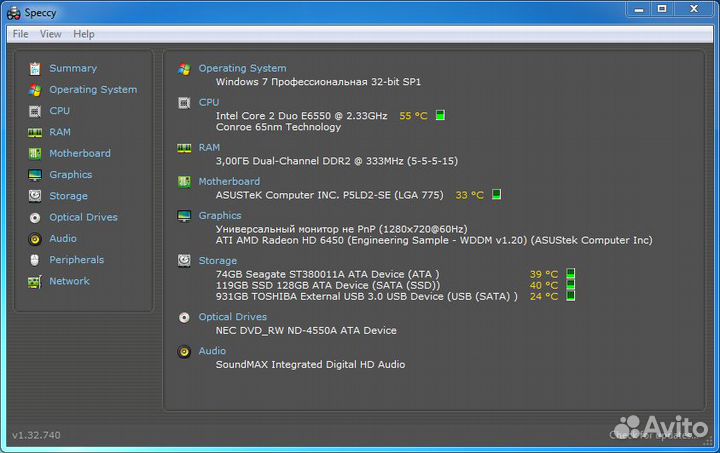
Task: Select the CPU chip icon in sidebar
Action: click(x=35, y=111)
